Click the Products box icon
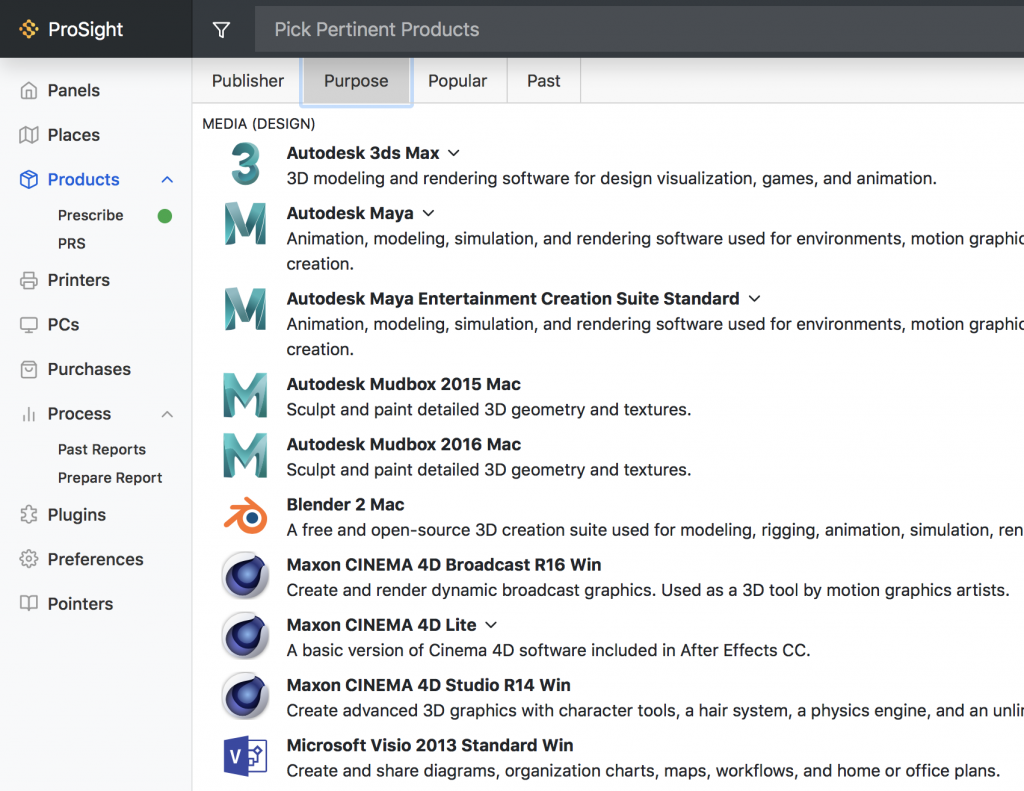The width and height of the screenshot is (1024, 791). [29, 179]
